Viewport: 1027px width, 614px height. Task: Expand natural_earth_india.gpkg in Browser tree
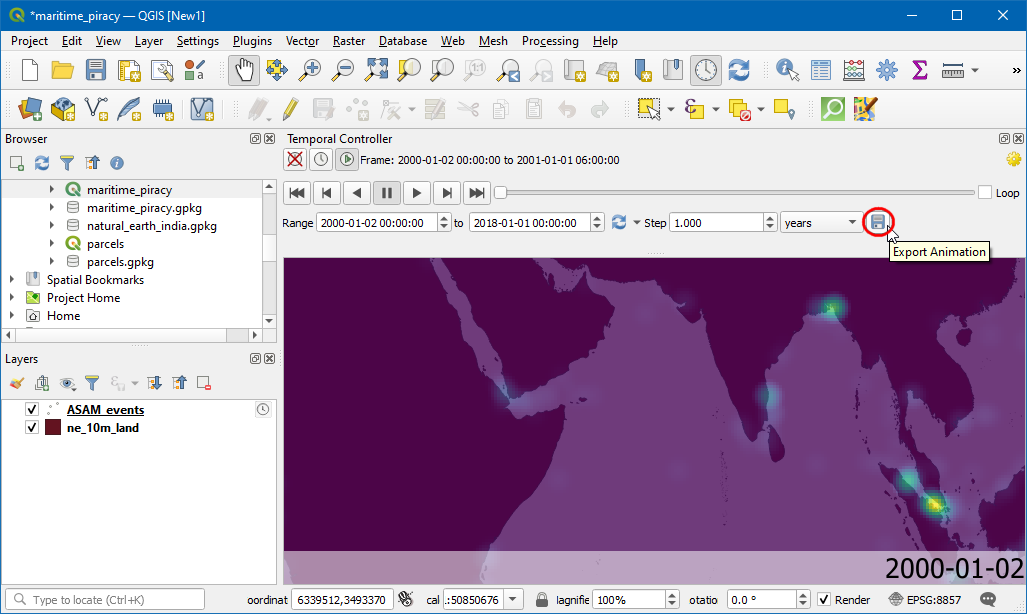52,225
